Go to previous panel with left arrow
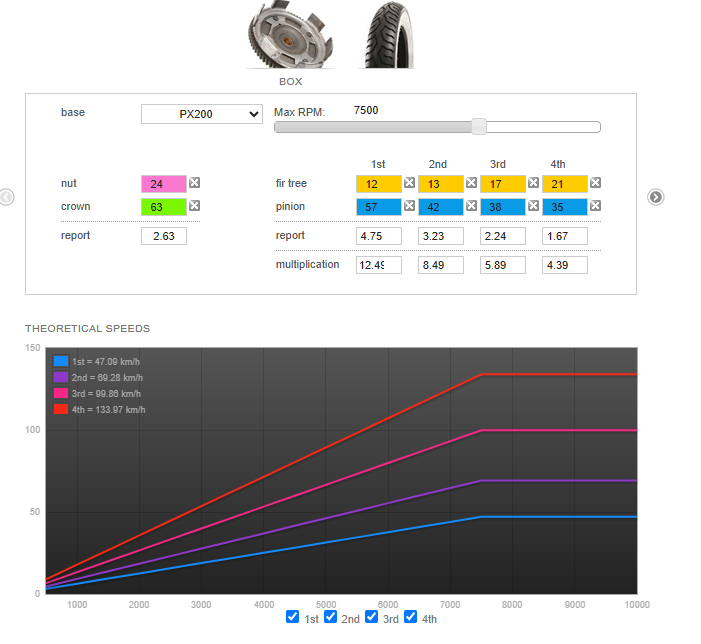 7,197
